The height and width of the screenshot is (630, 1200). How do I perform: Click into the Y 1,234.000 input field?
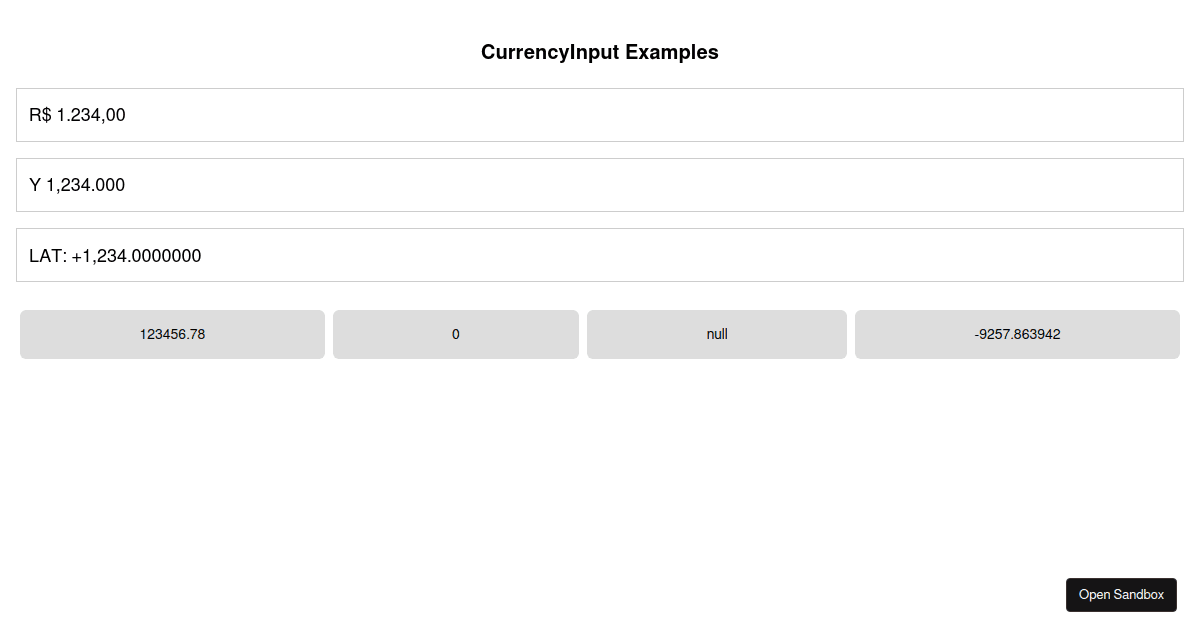(600, 185)
